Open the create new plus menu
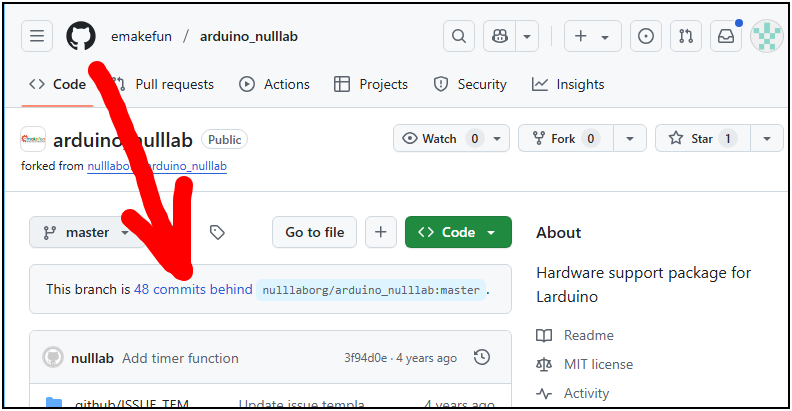 click(x=592, y=36)
